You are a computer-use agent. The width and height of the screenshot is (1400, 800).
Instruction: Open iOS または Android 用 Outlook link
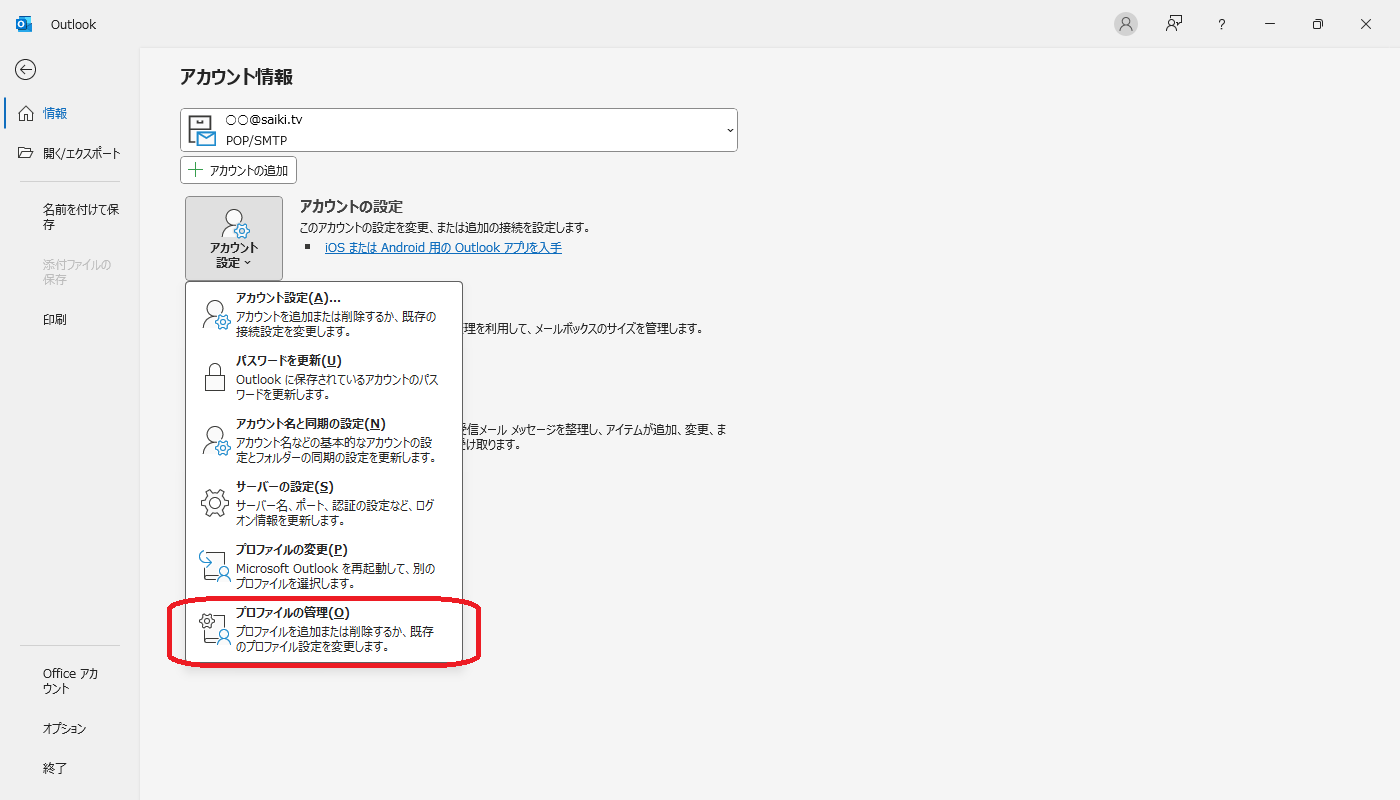[x=443, y=247]
